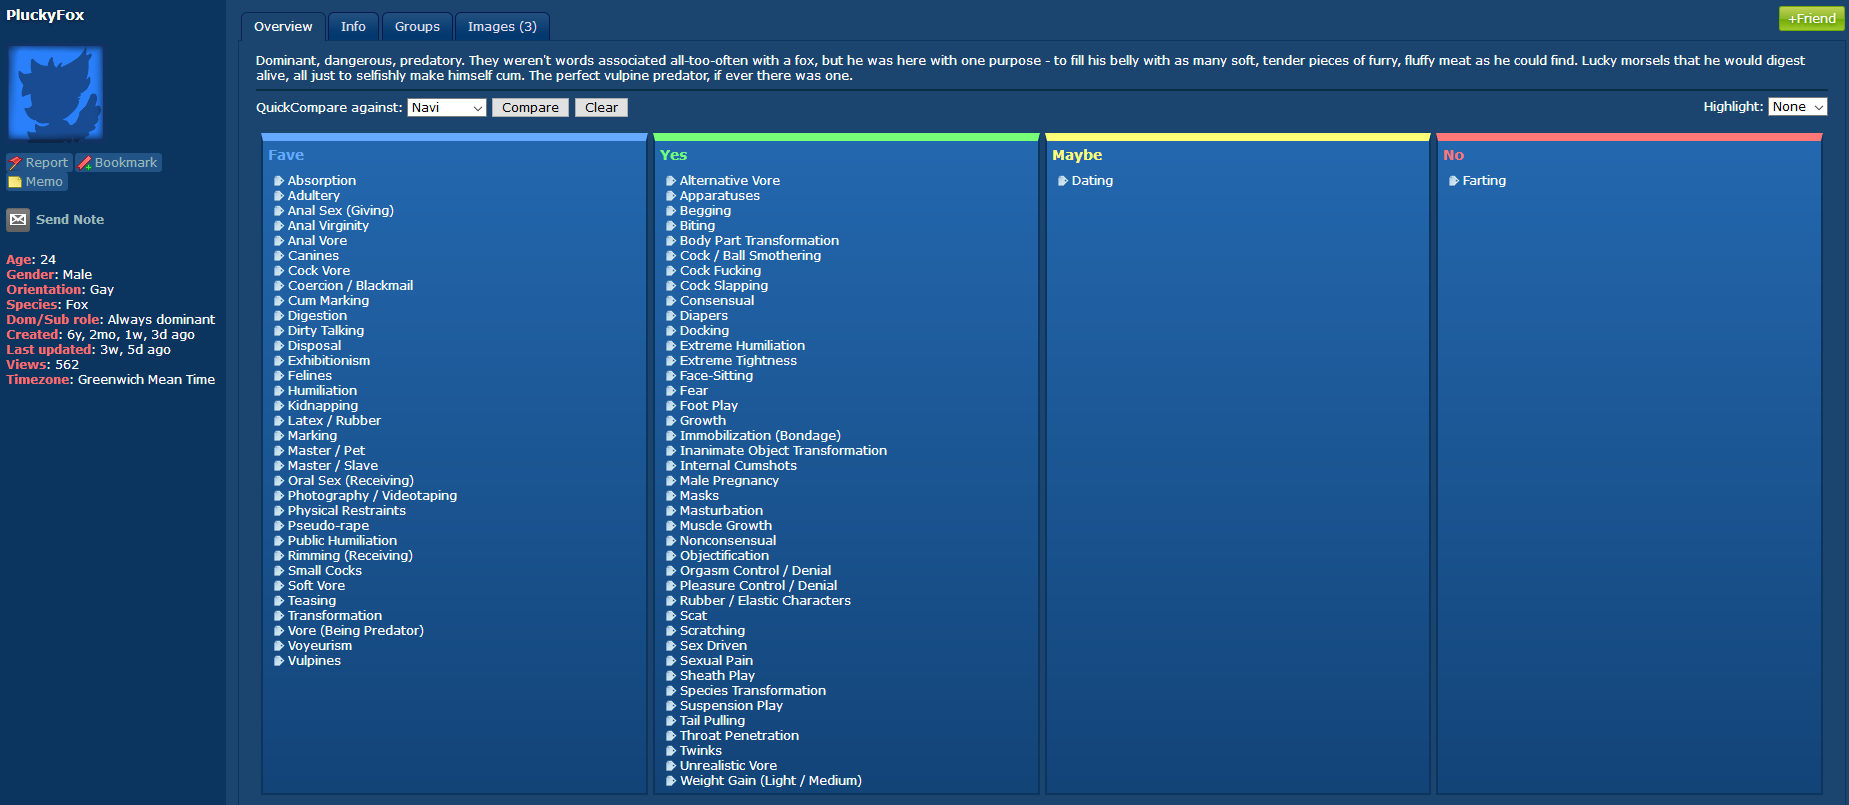The height and width of the screenshot is (805, 1849).
Task: Click the Photography / Videotaping entry
Action: 372,496
